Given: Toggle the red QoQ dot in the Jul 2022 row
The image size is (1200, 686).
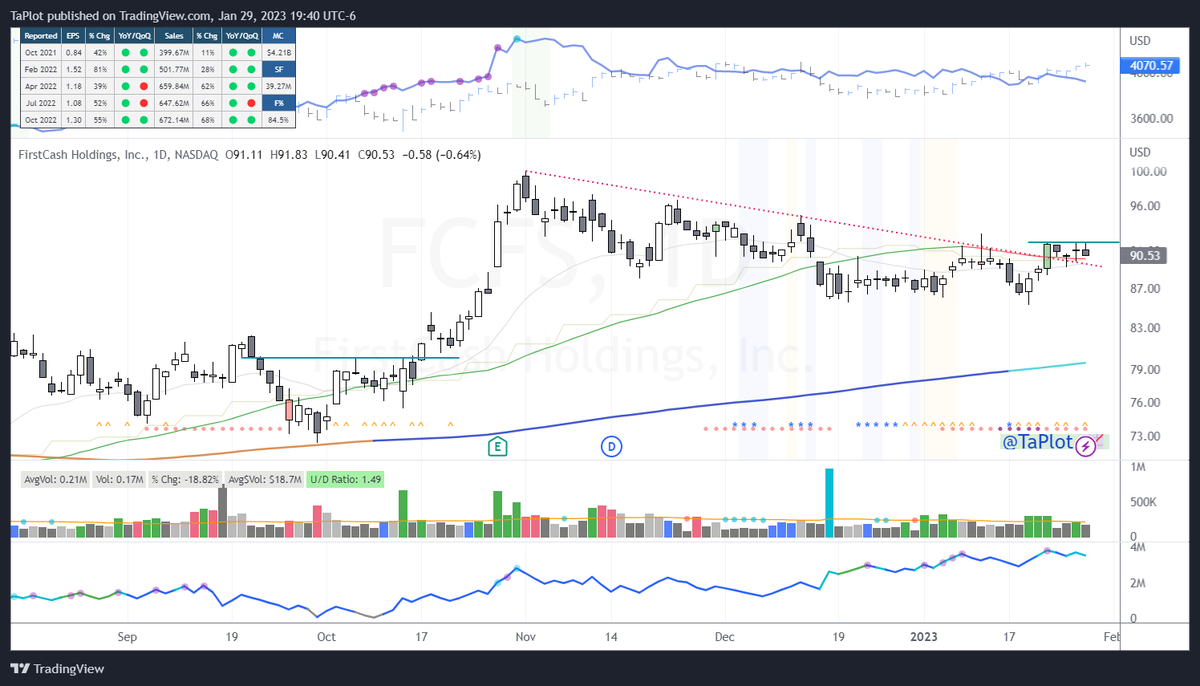Looking at the screenshot, I should [x=144, y=103].
